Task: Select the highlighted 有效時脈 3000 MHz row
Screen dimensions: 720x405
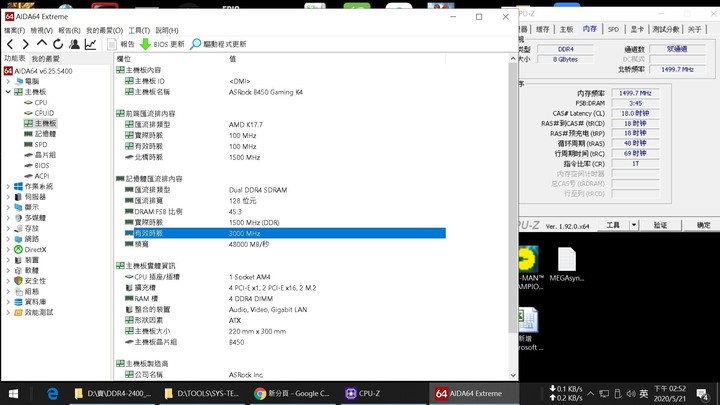Action: [x=280, y=233]
